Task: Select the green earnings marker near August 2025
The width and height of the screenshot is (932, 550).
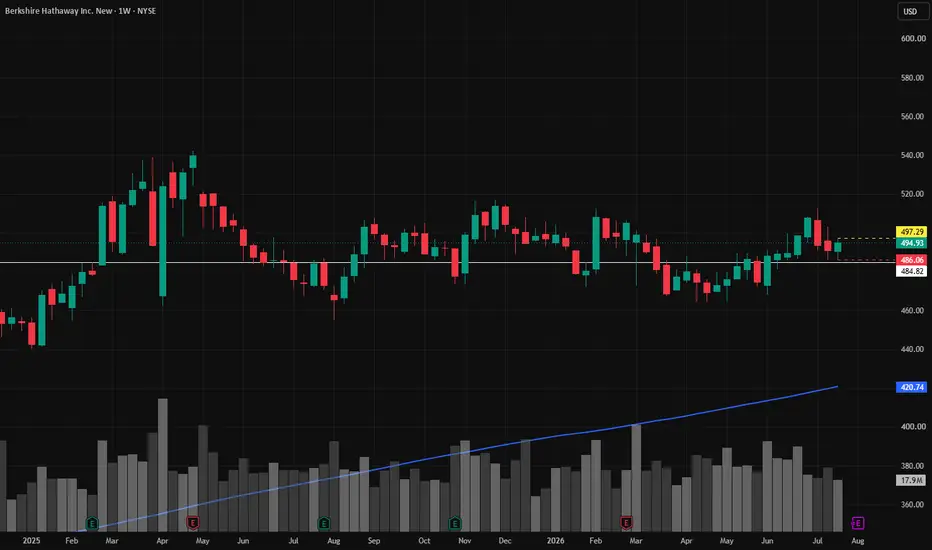Action: coord(324,523)
